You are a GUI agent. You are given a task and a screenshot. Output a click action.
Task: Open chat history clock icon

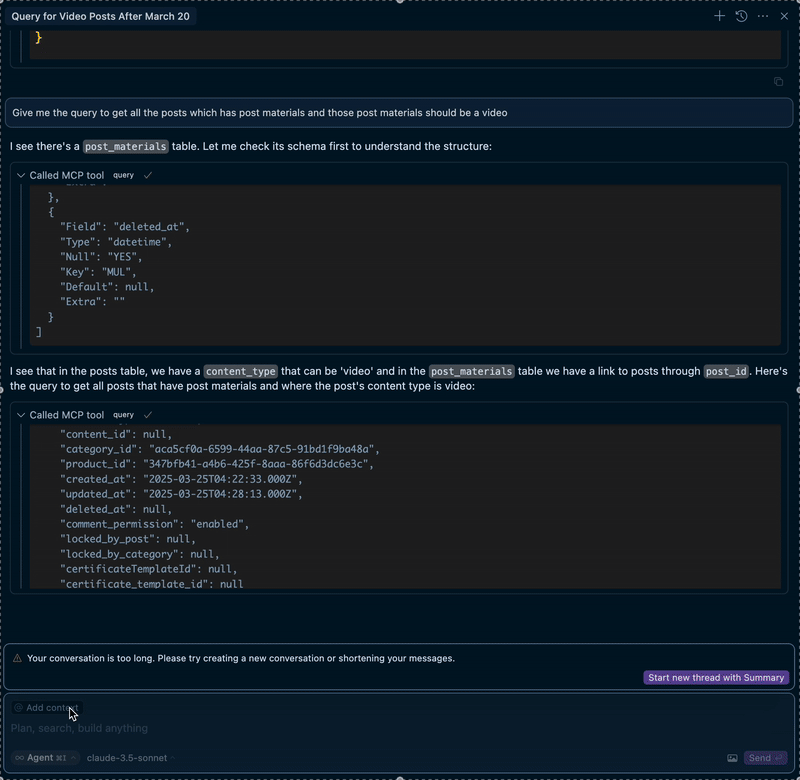(741, 16)
